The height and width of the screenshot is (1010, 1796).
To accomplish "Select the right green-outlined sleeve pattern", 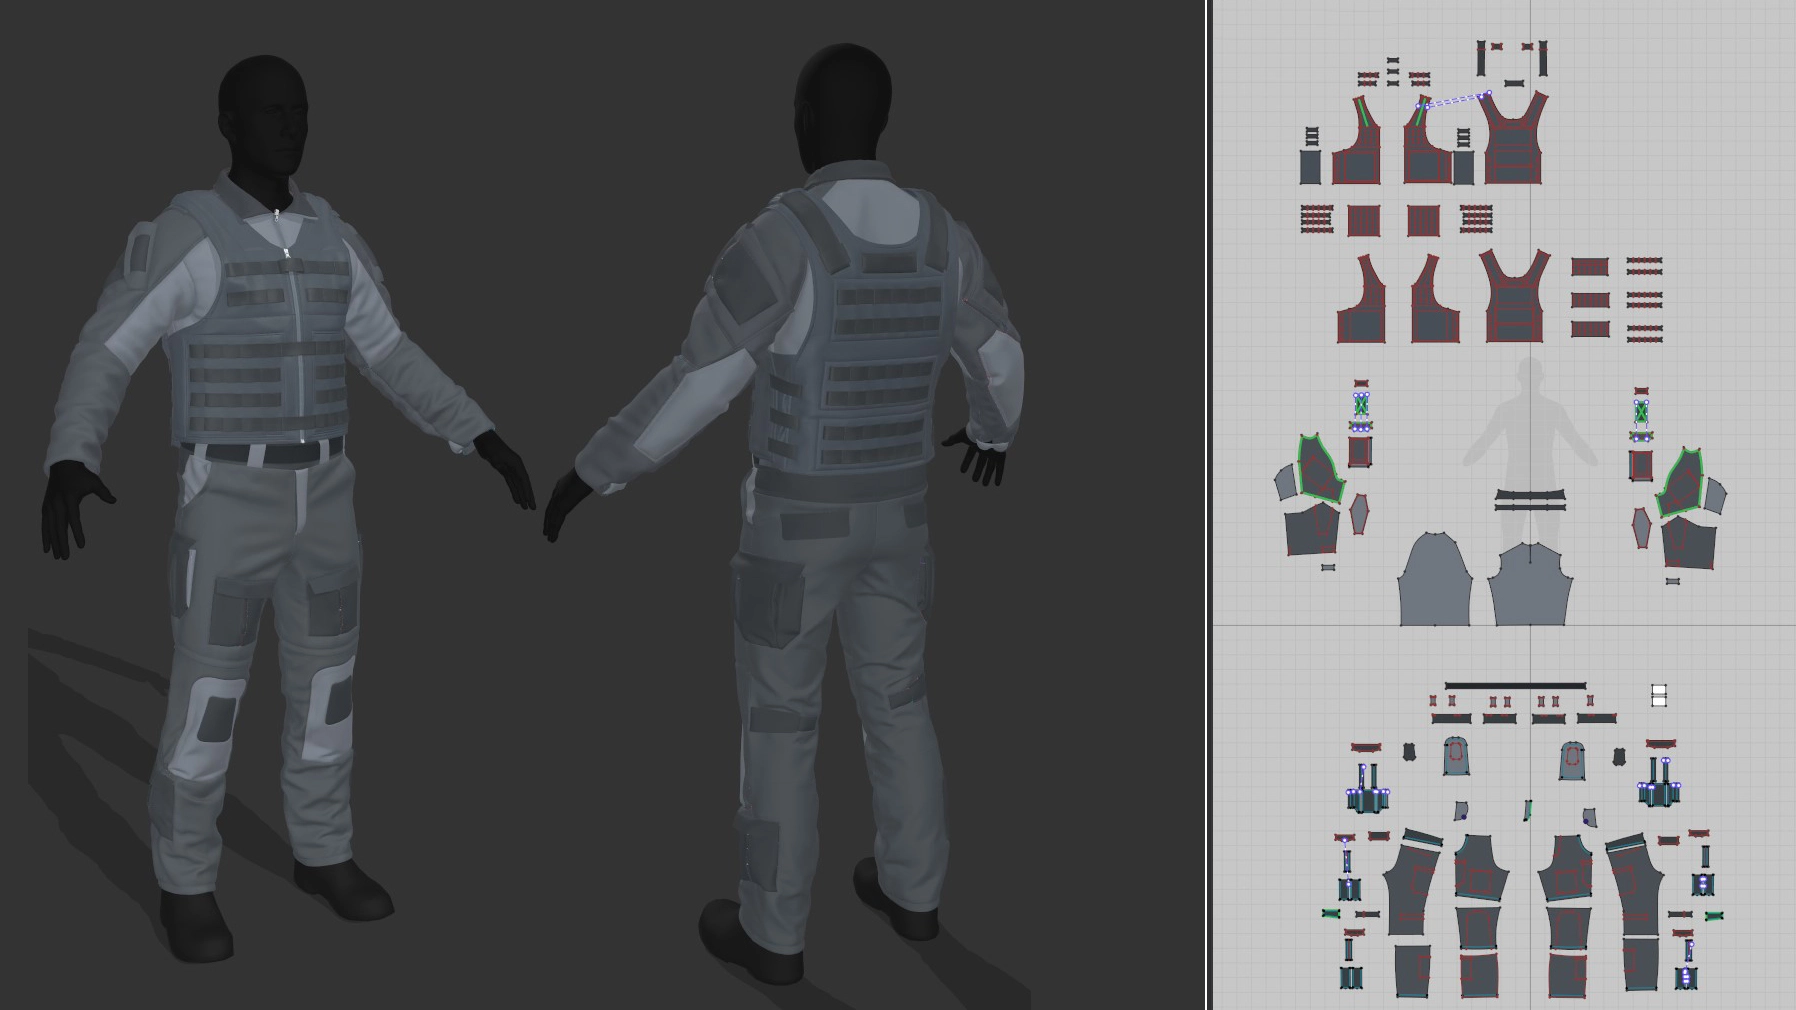I will click(x=1682, y=484).
